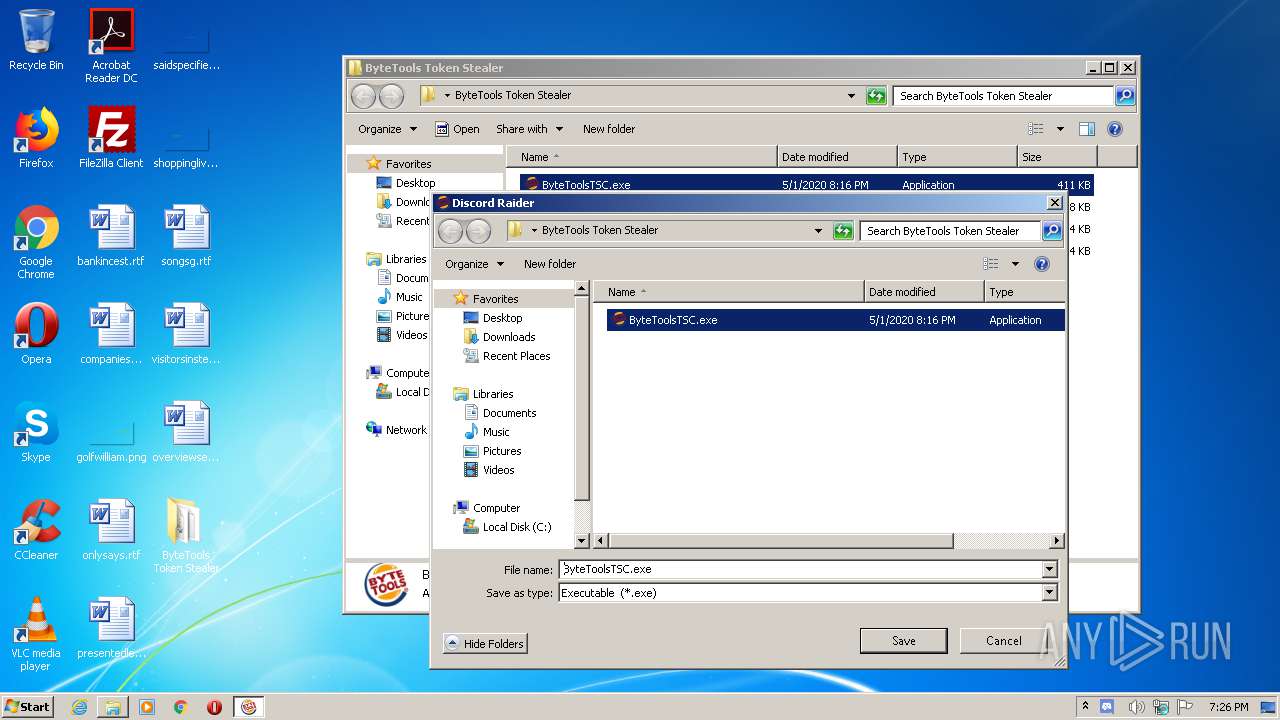
Task: Click Hide Folders button
Action: tap(485, 644)
